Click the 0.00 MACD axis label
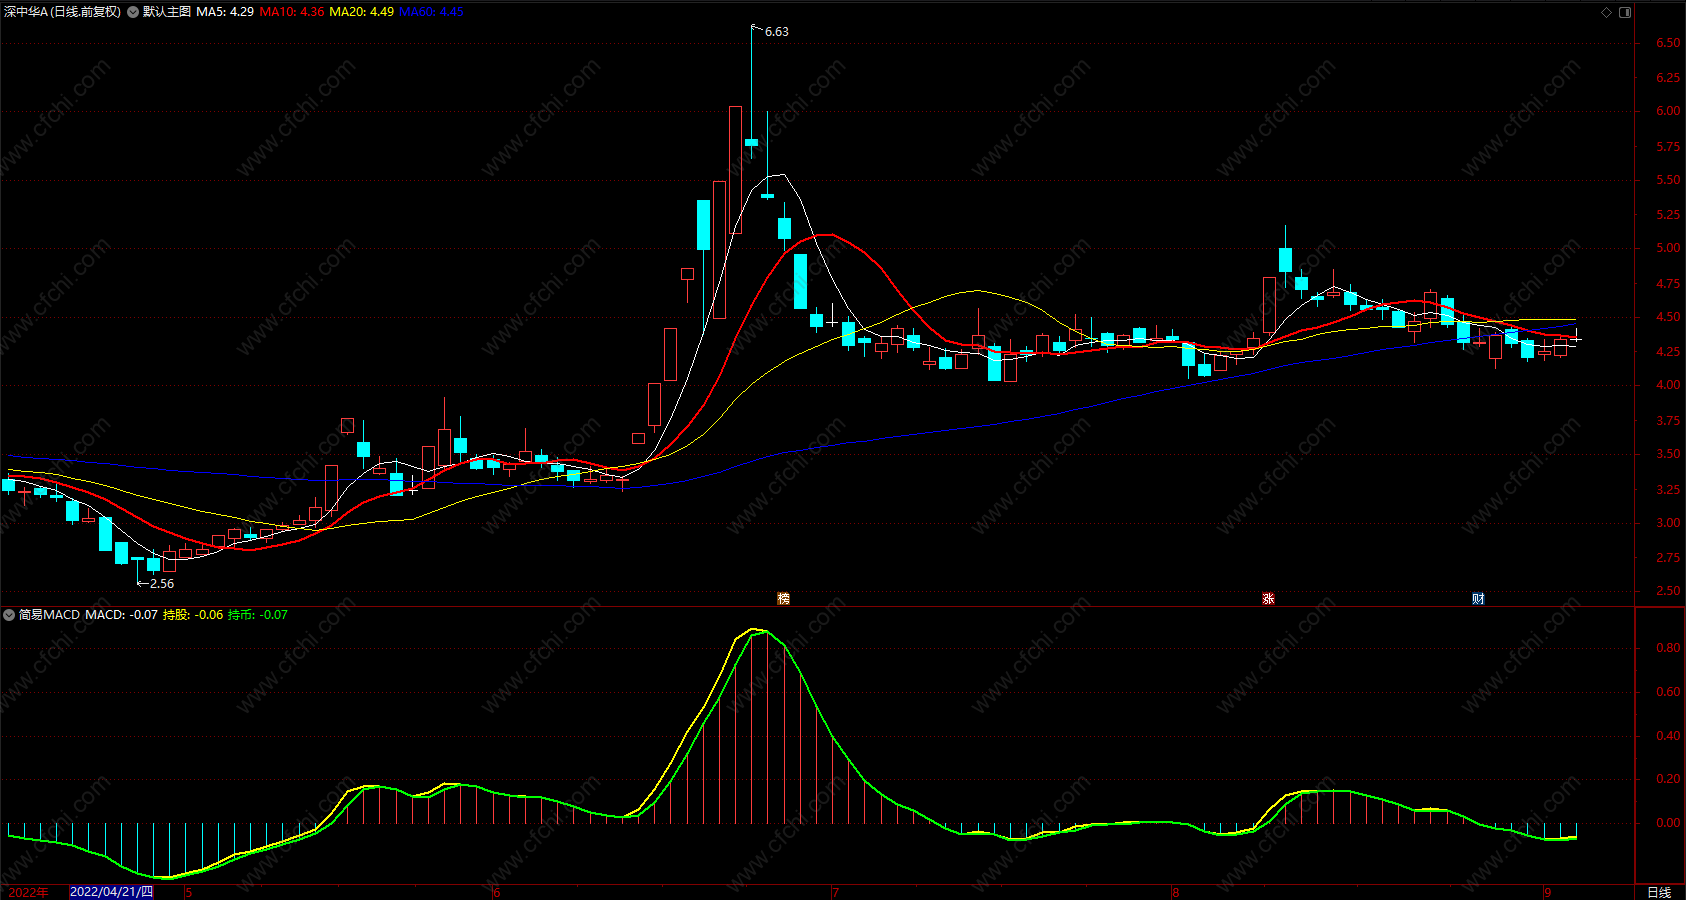Viewport: 1686px width, 900px height. click(x=1668, y=823)
